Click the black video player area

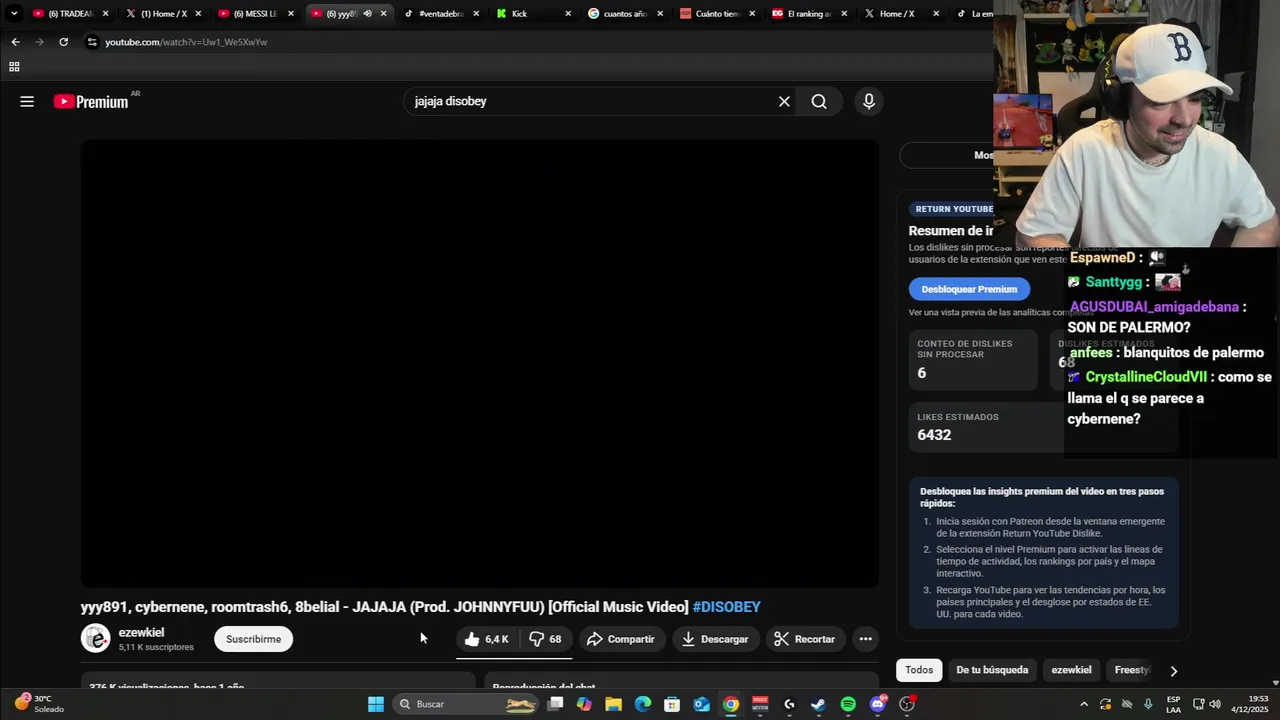point(480,364)
